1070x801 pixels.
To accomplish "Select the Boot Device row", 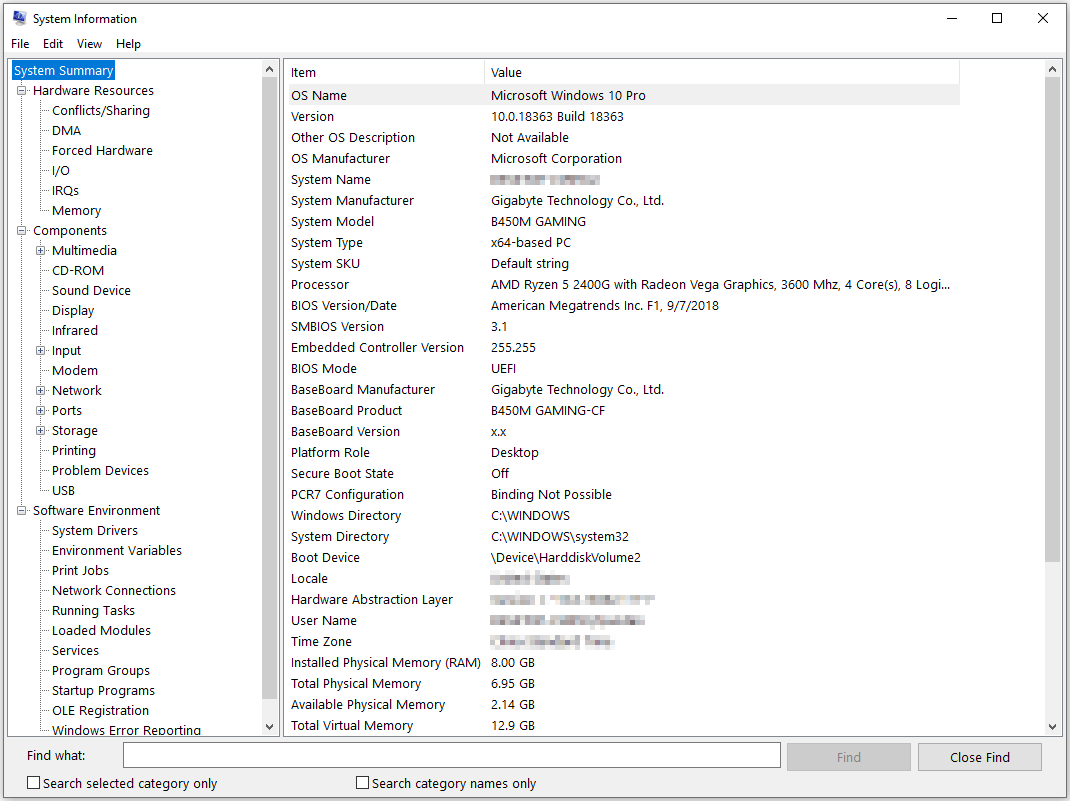I will (622, 557).
